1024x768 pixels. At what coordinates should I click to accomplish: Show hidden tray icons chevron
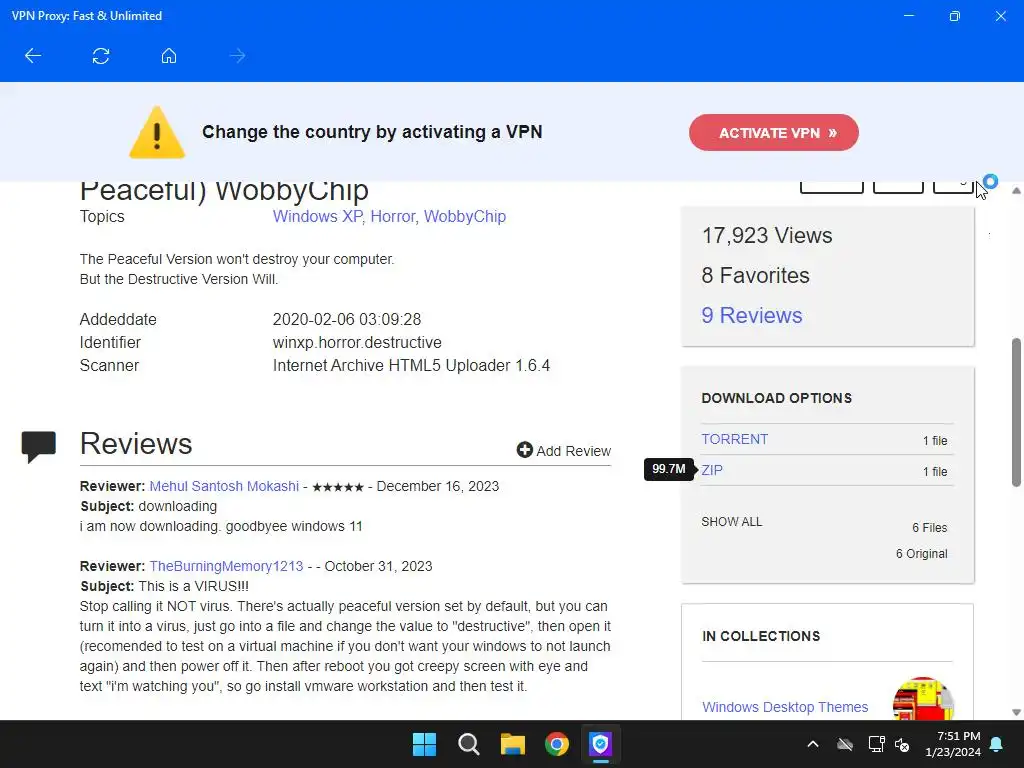click(x=812, y=744)
